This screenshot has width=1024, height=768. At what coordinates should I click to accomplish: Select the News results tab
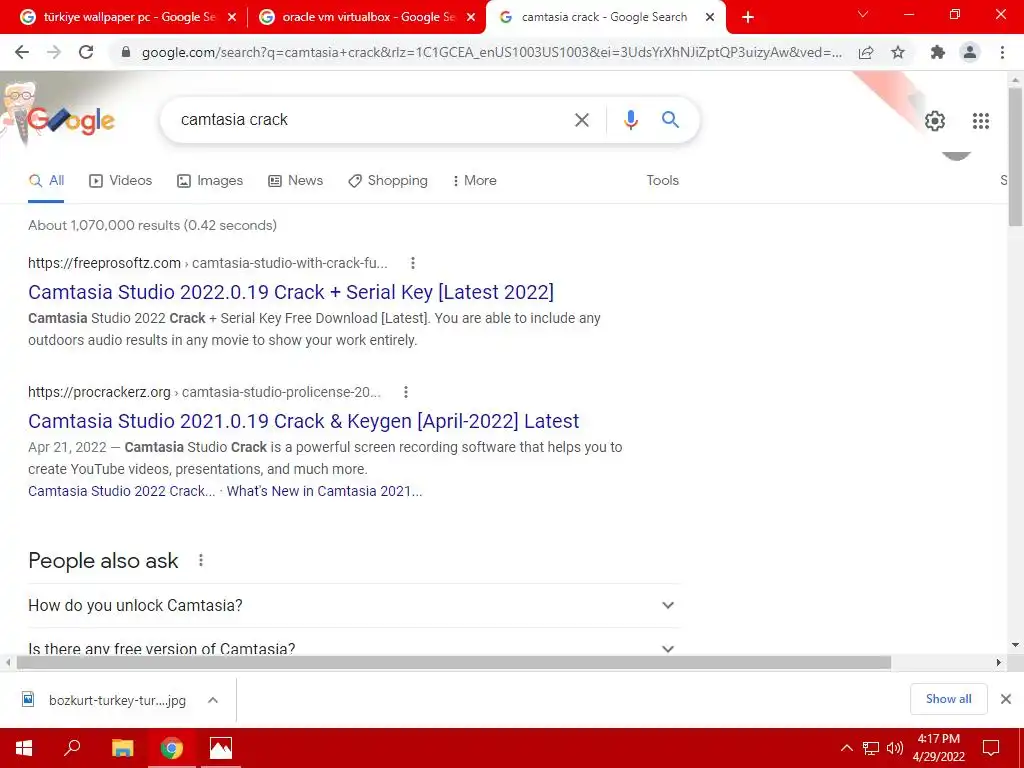point(295,181)
